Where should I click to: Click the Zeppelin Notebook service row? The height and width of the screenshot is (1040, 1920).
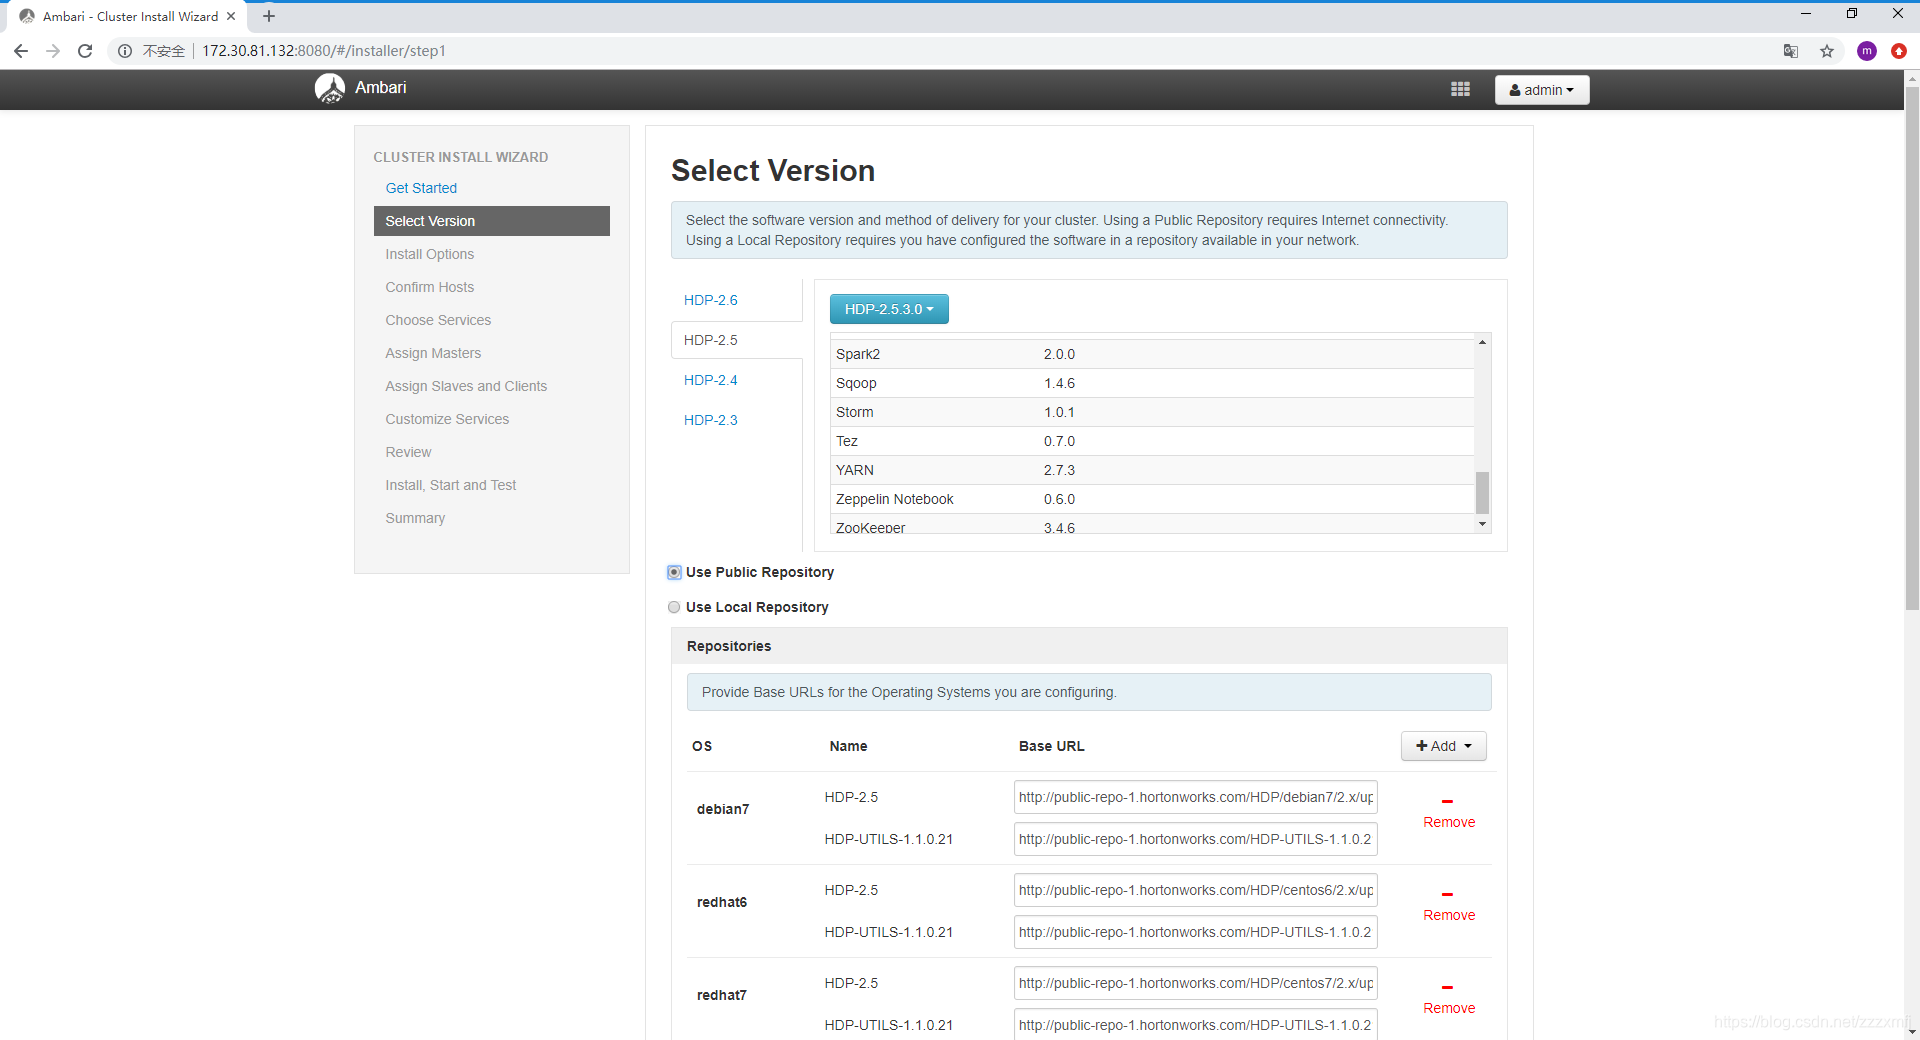[1152, 499]
